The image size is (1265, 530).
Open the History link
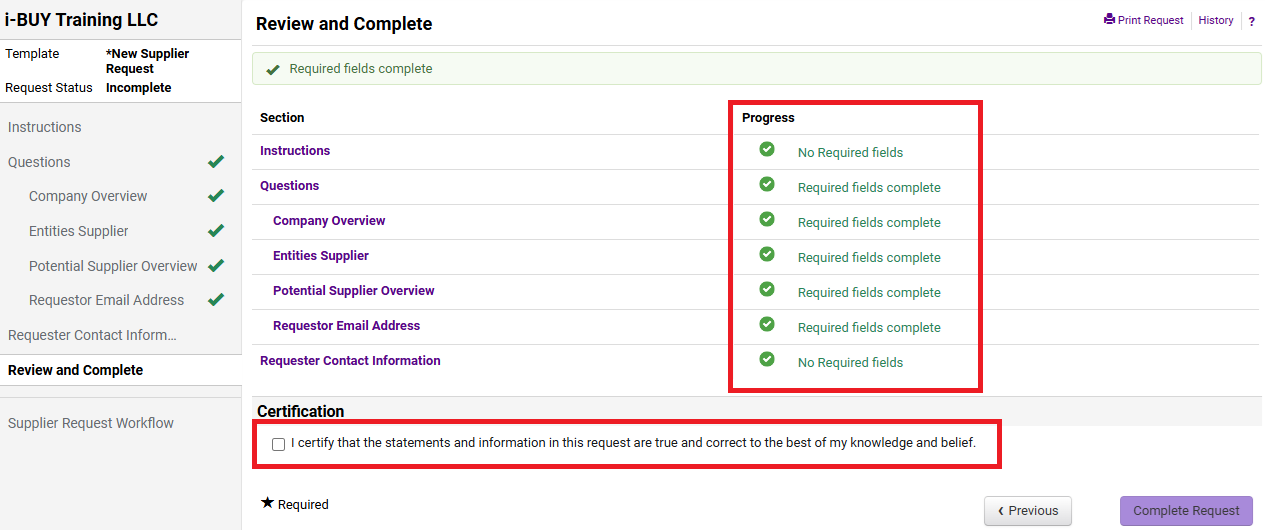pos(1215,20)
